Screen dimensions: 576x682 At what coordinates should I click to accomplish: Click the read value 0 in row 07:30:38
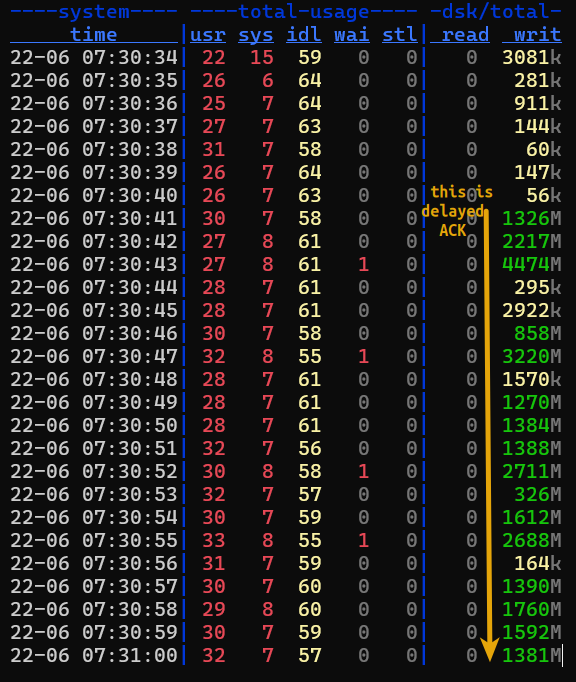pos(472,150)
